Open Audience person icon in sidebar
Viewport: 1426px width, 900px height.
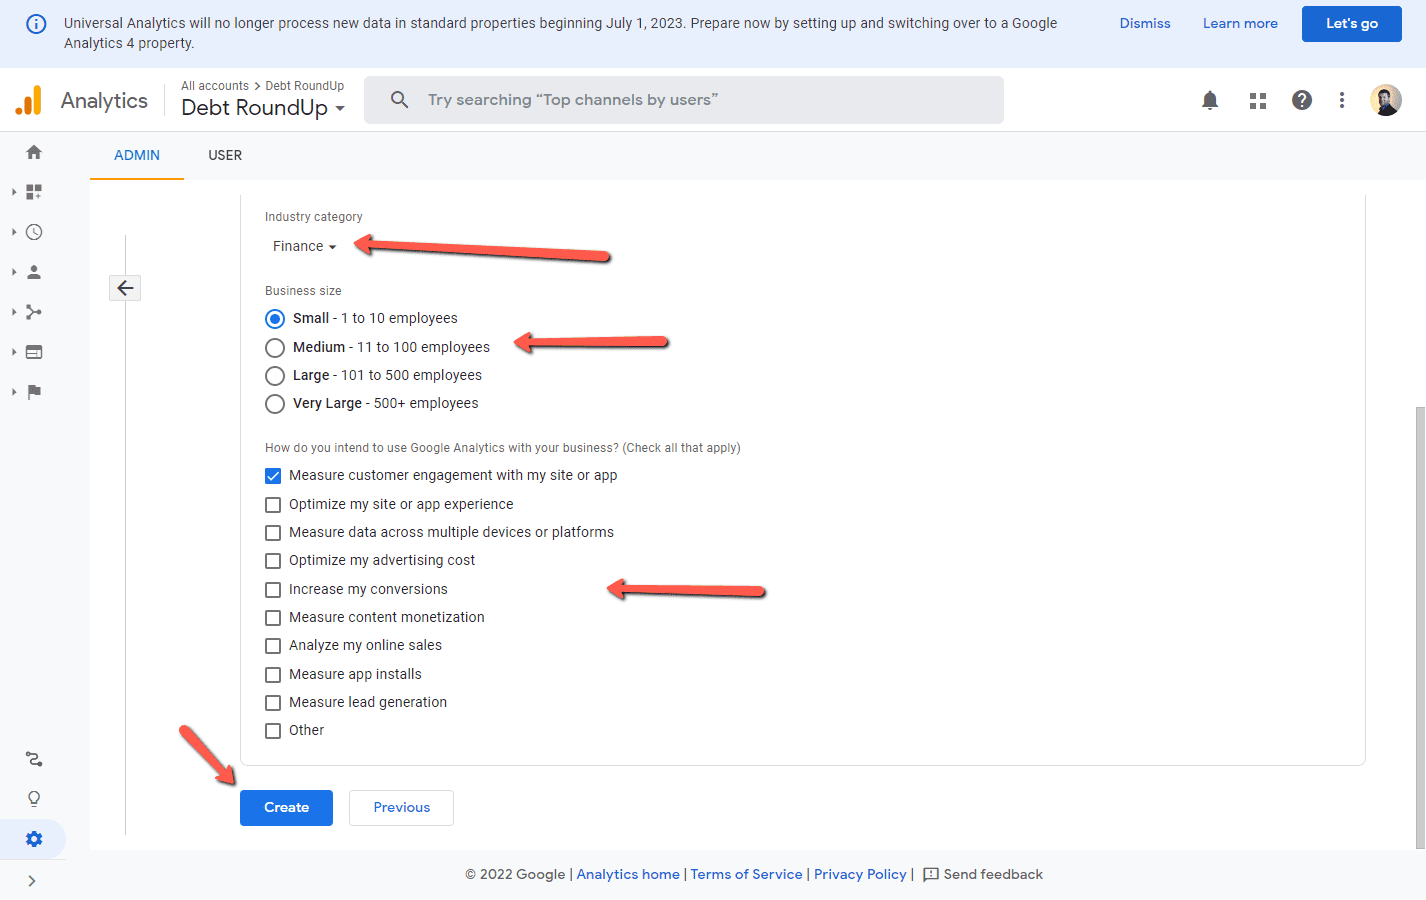coord(34,272)
